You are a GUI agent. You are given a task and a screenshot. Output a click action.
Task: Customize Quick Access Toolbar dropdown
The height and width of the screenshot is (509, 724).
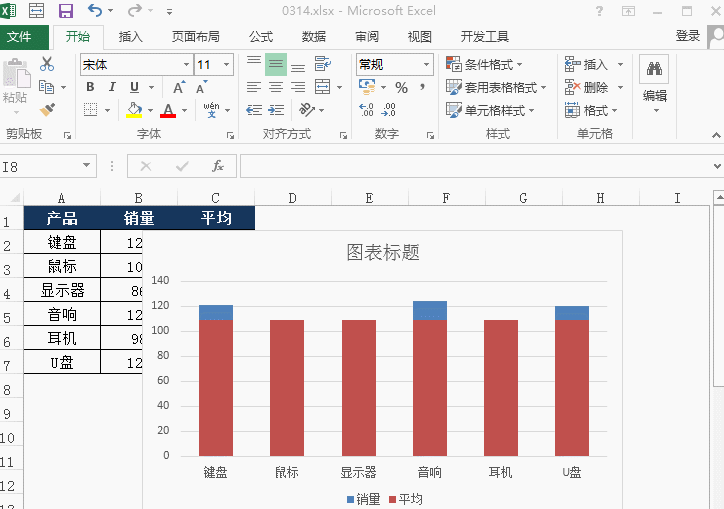(169, 12)
